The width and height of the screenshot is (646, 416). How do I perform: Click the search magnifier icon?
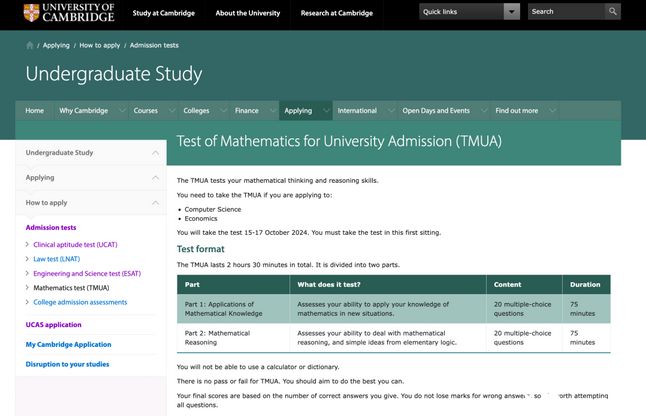613,12
